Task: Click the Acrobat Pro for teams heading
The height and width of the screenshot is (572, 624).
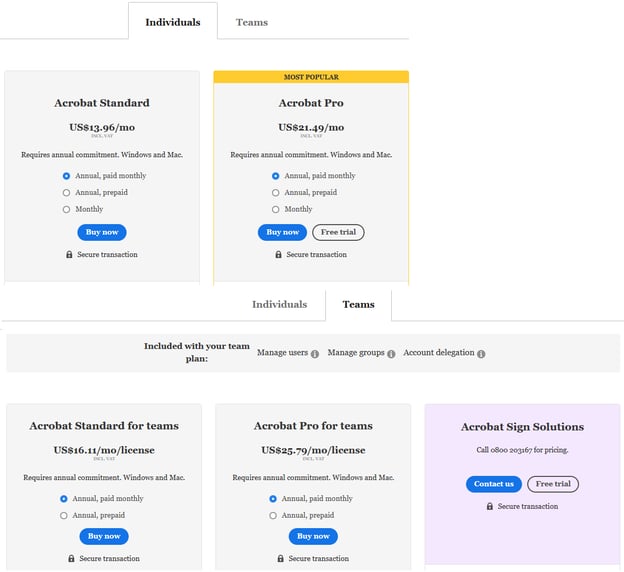Action: [x=313, y=426]
